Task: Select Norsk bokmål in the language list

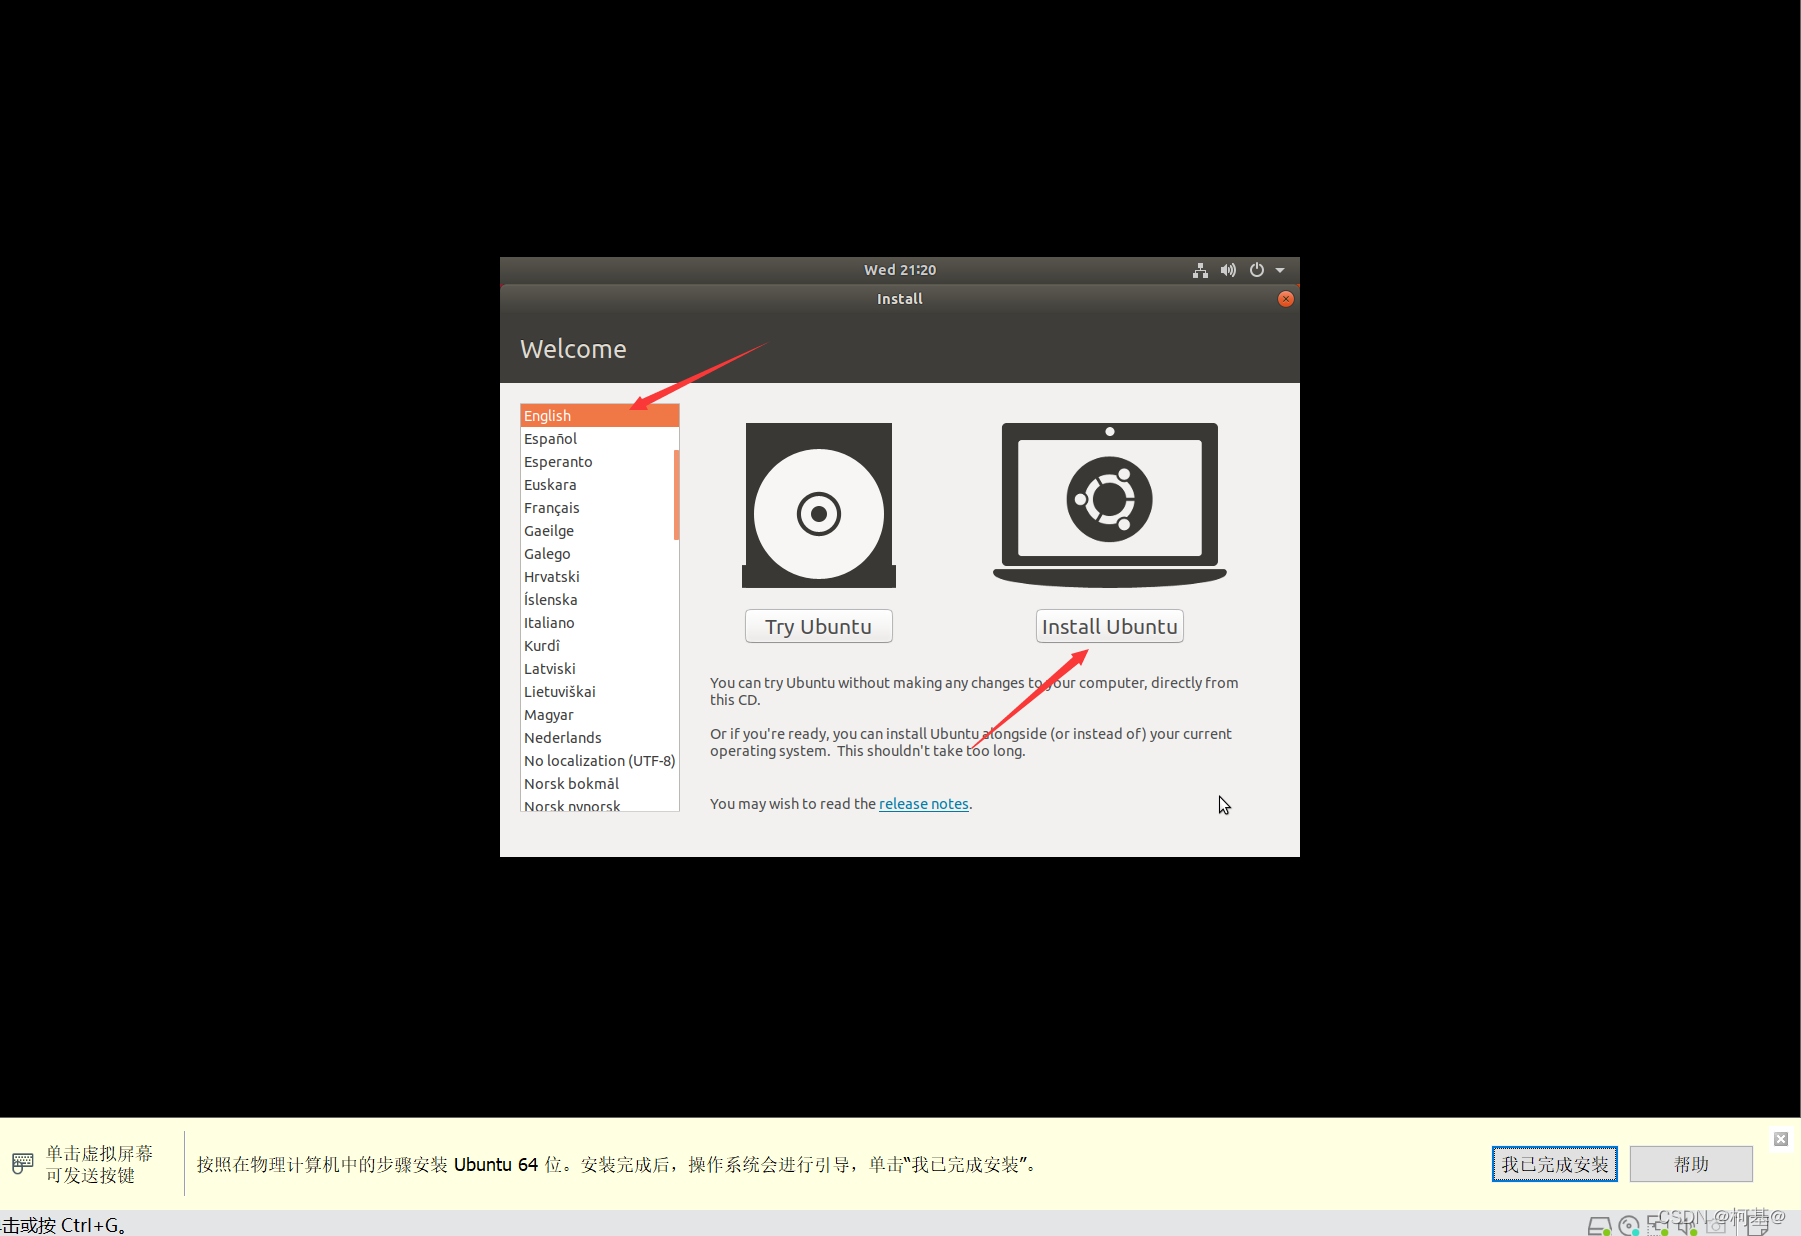Action: [x=599, y=784]
